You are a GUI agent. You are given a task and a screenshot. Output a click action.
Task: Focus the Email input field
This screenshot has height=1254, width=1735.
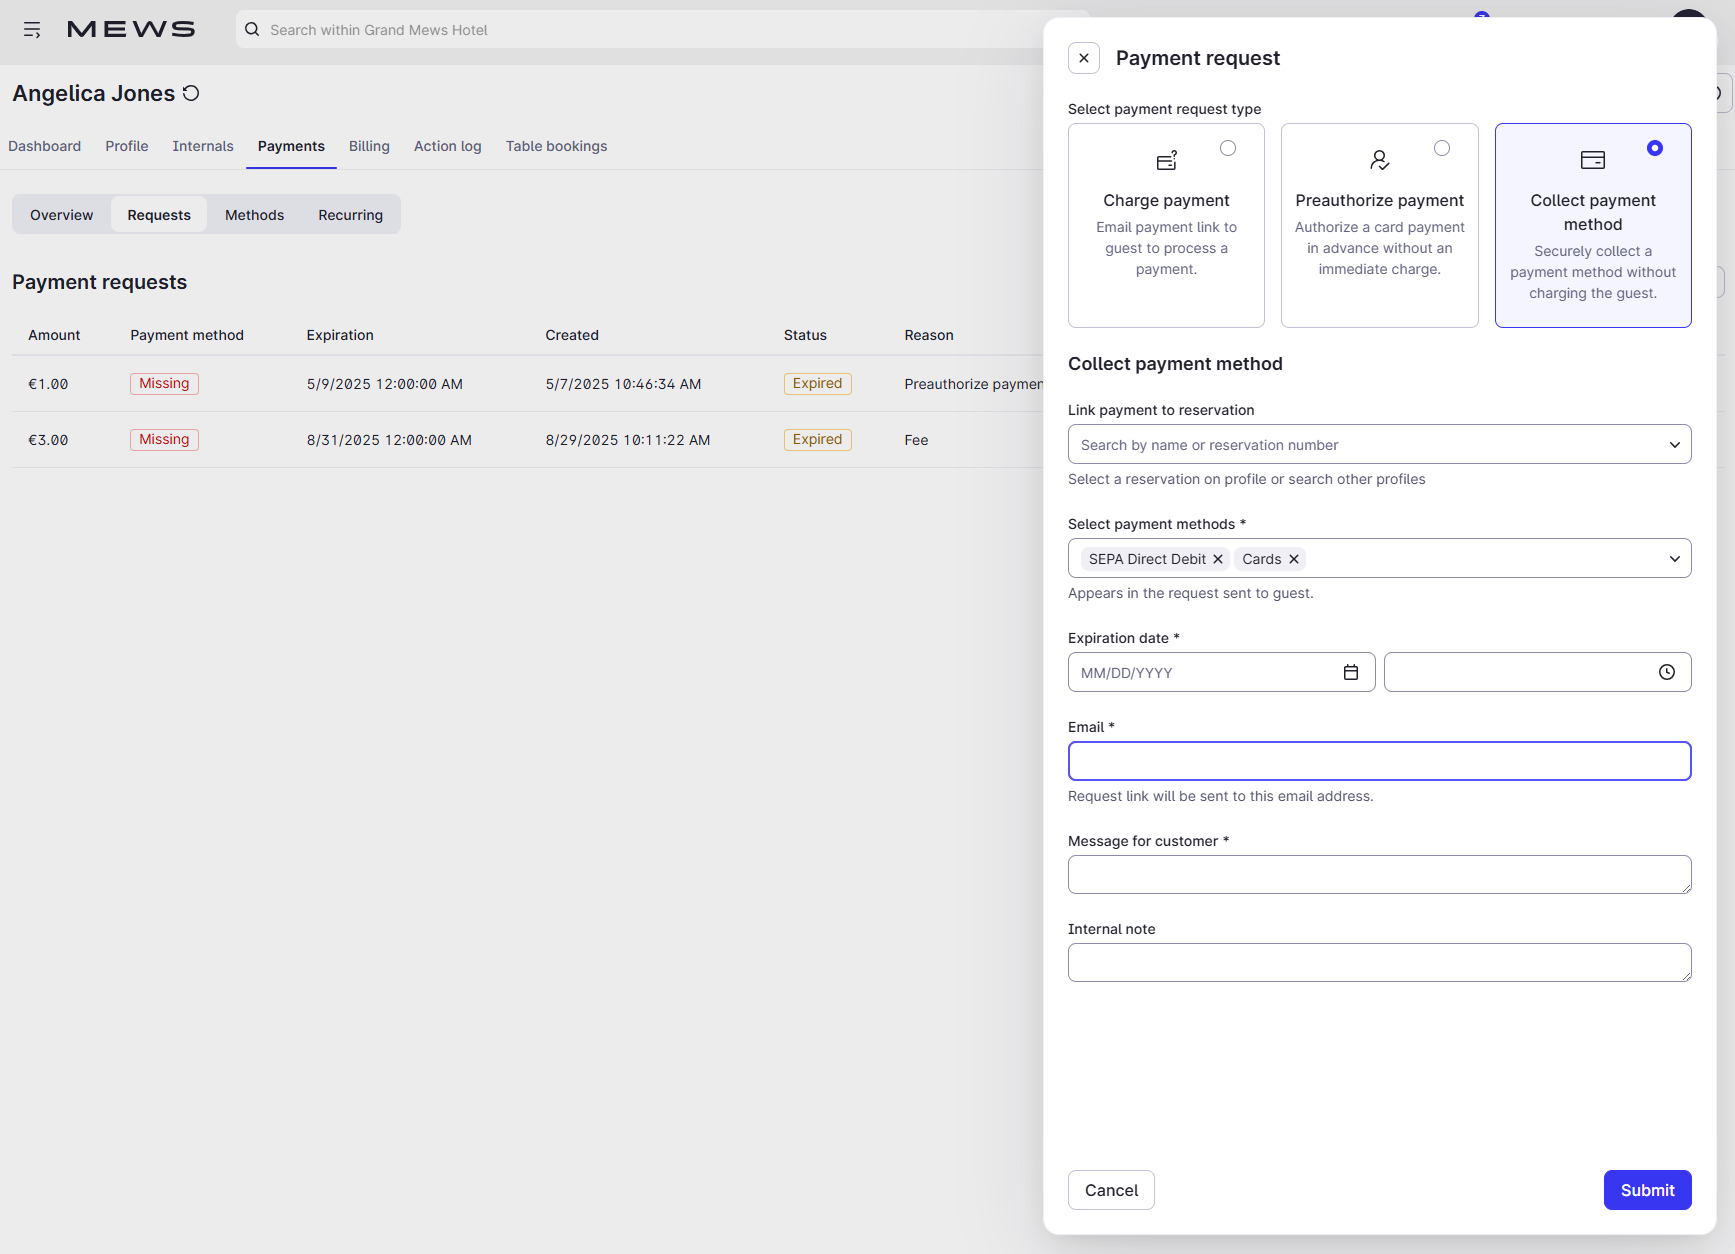[x=1380, y=761]
